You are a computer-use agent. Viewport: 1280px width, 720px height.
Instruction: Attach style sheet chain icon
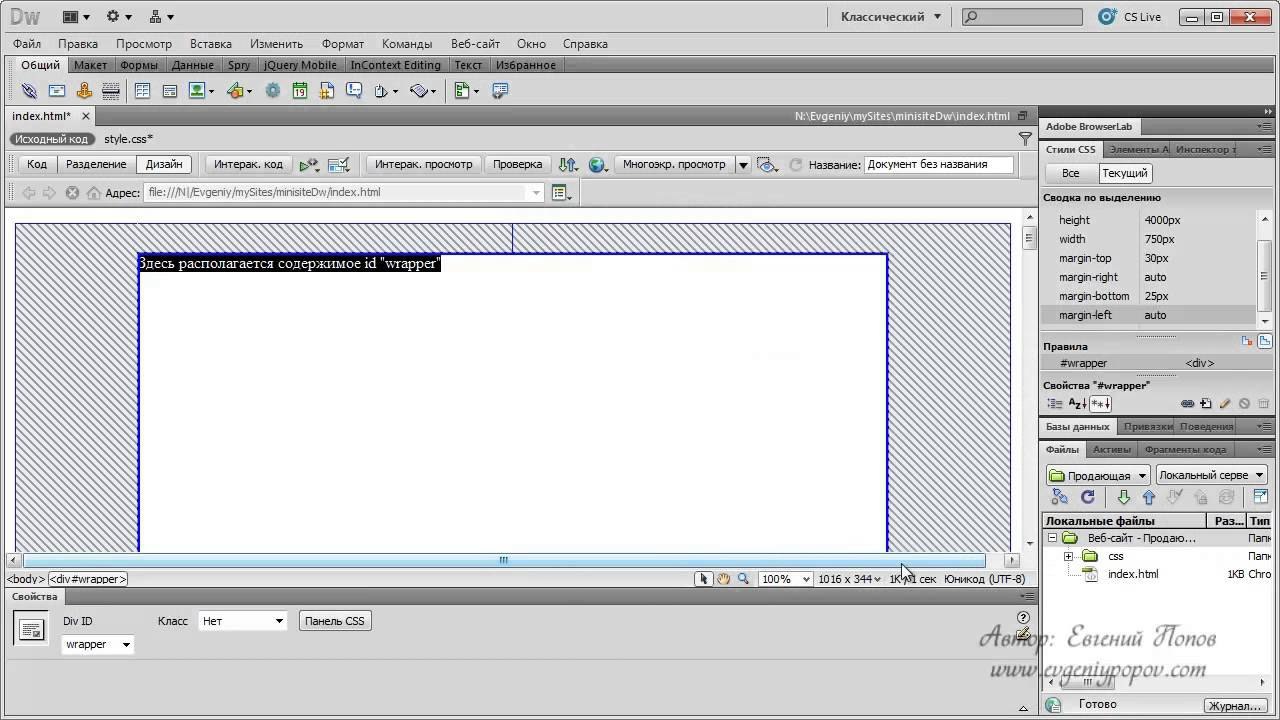[1187, 404]
